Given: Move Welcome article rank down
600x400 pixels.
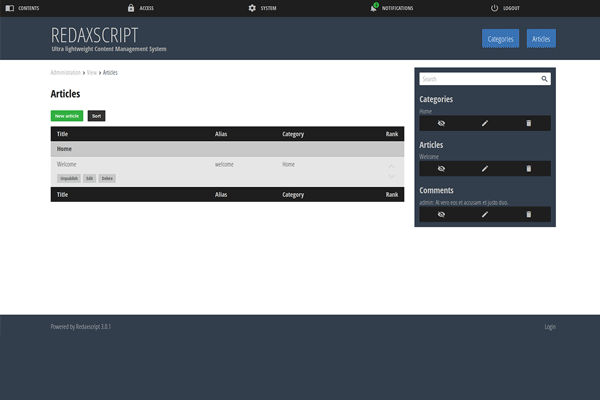Looking at the screenshot, I should [391, 176].
